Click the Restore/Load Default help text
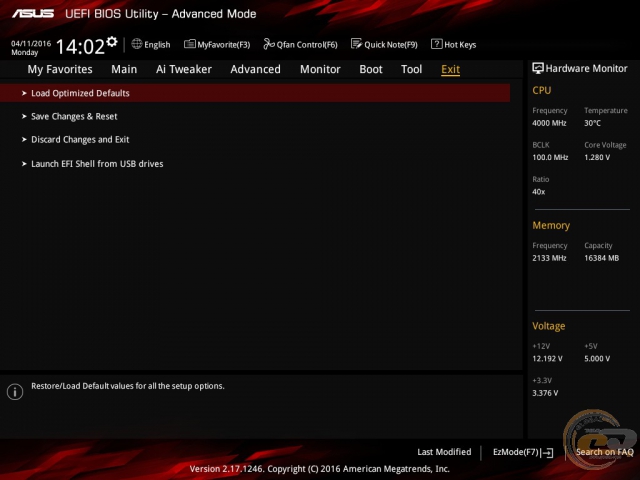Image resolution: width=640 pixels, height=480 pixels. pyautogui.click(x=128, y=386)
